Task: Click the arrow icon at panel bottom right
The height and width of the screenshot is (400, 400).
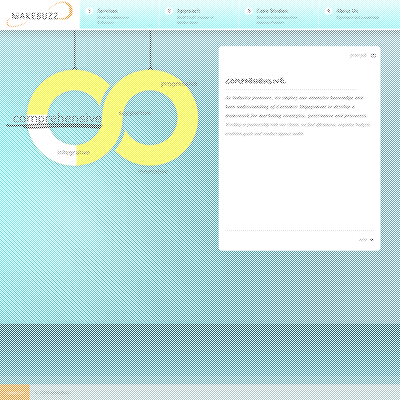Action: pyautogui.click(x=372, y=240)
